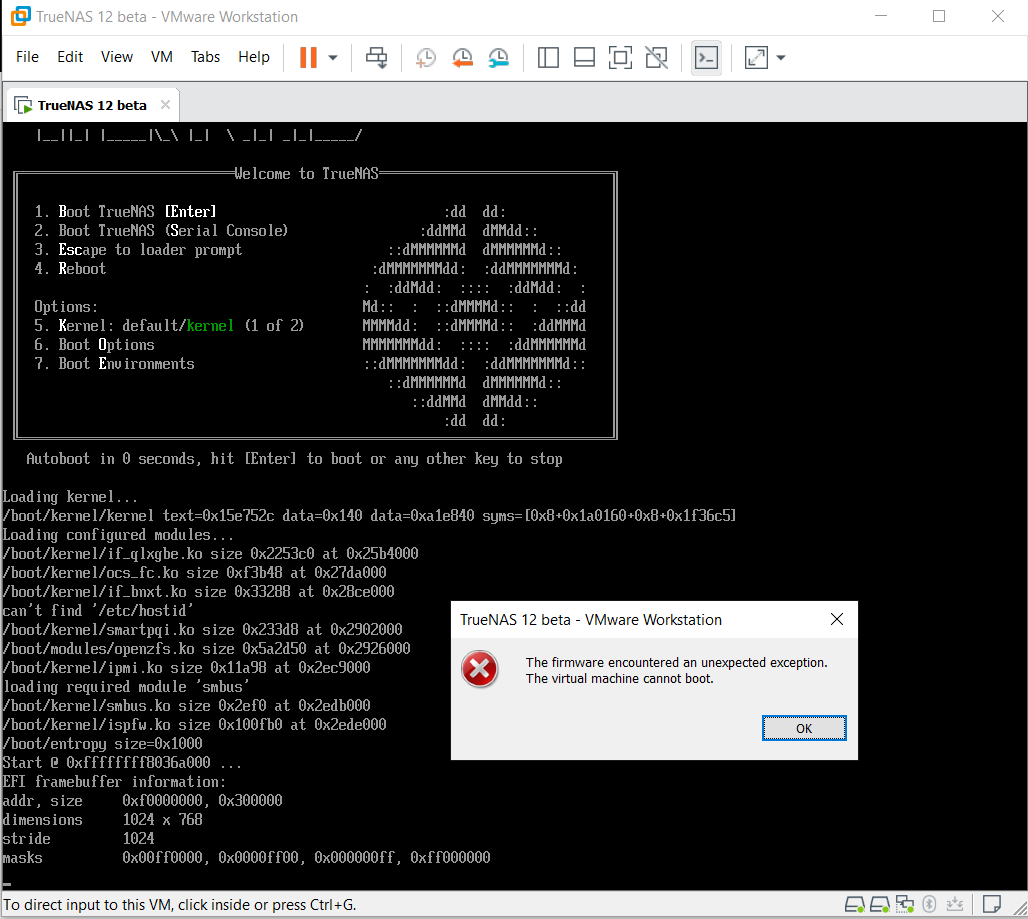
Task: Open the Tabs menu
Action: point(205,57)
